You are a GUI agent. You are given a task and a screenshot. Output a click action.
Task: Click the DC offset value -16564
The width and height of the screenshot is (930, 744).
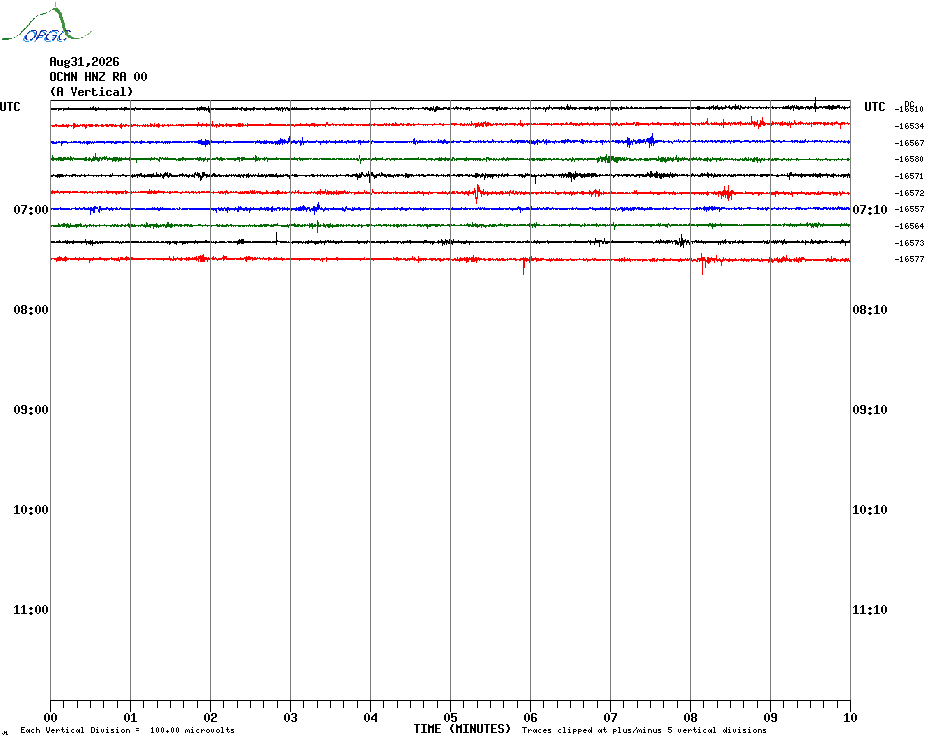[909, 226]
